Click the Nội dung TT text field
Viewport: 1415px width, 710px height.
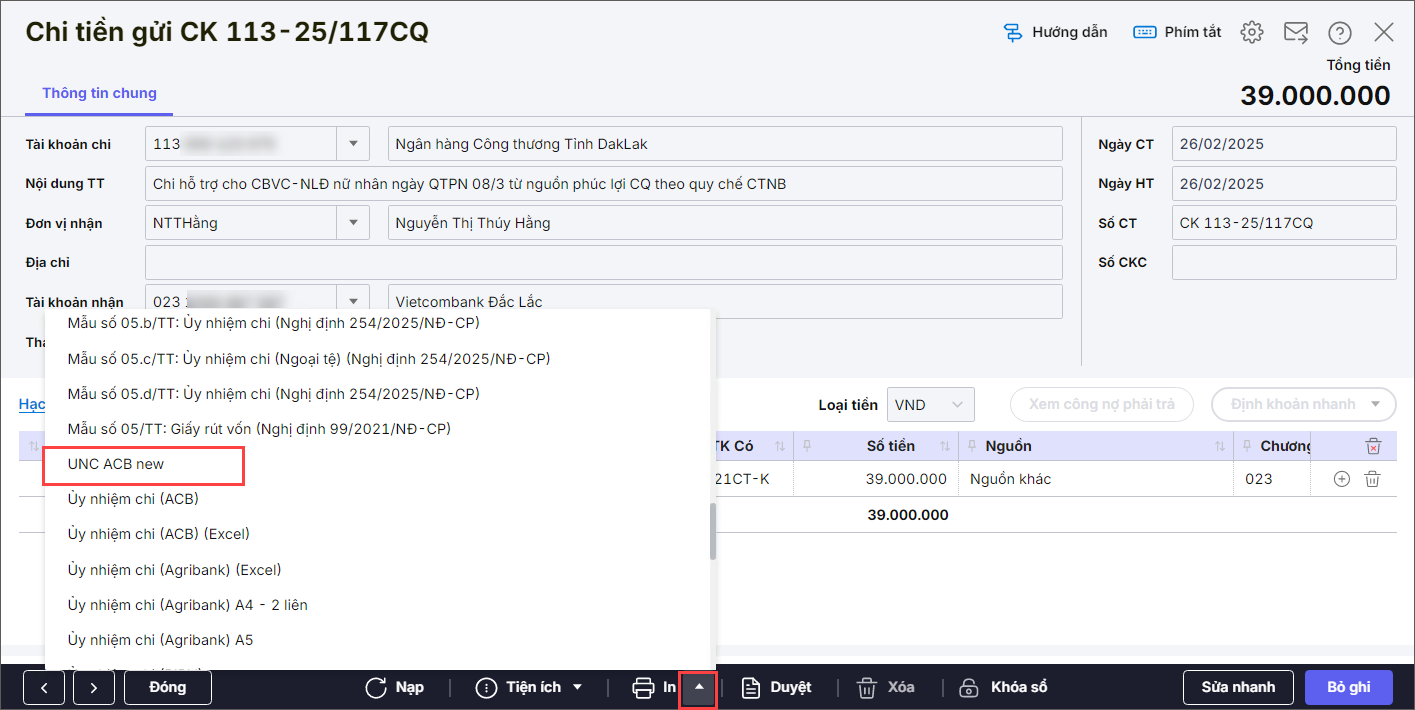(603, 184)
